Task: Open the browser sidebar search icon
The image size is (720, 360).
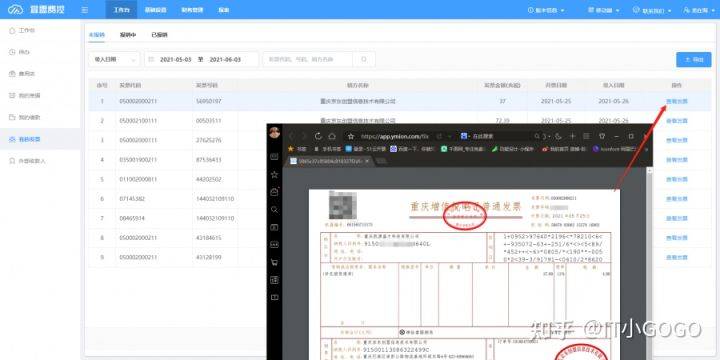Action: click(275, 209)
